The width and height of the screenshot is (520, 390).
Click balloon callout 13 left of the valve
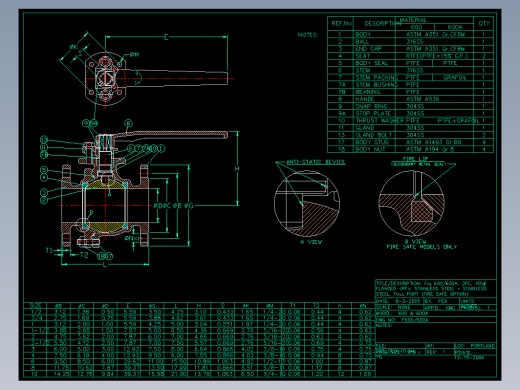click(44, 139)
